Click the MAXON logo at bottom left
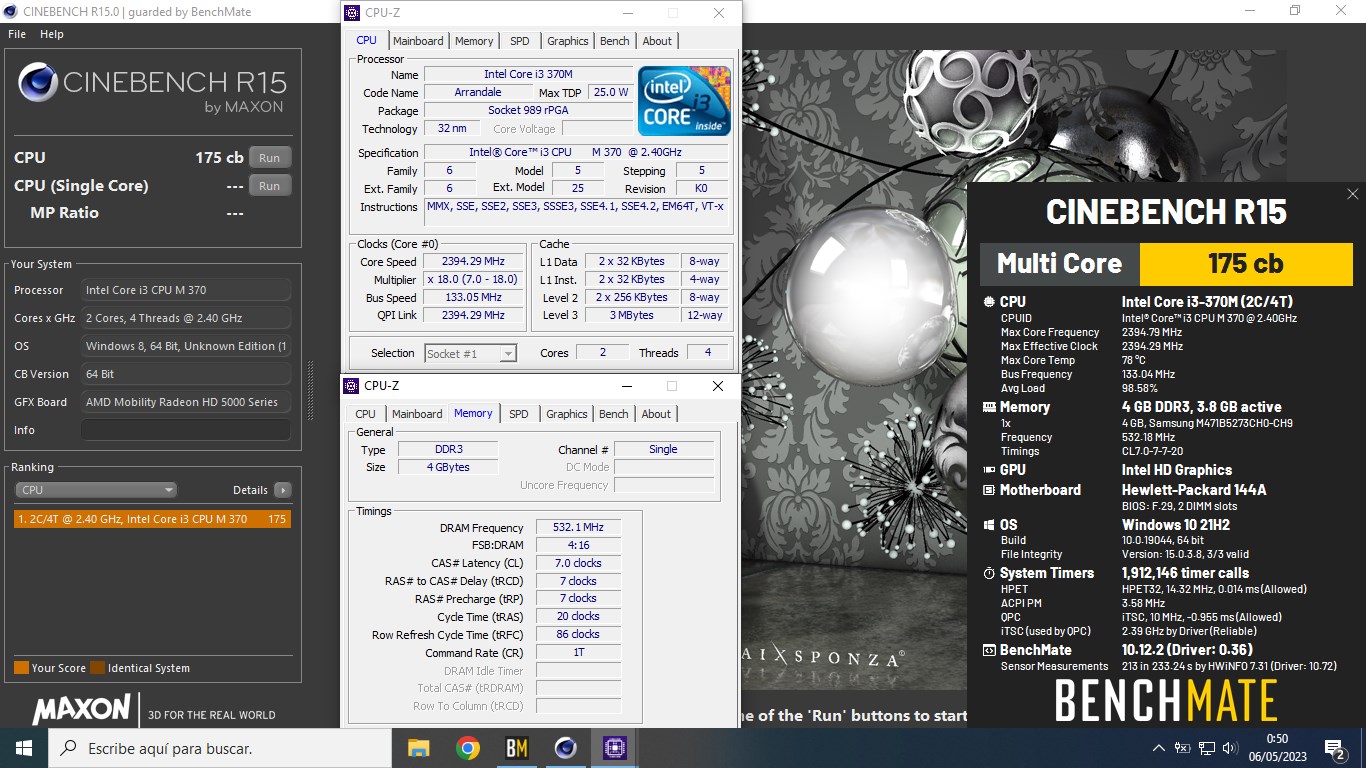 click(81, 710)
